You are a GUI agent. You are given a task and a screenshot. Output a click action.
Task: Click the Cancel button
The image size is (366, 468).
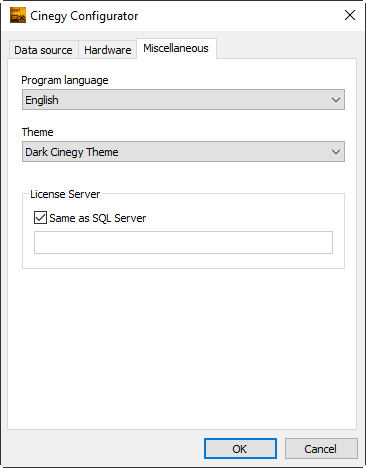tap(321, 449)
